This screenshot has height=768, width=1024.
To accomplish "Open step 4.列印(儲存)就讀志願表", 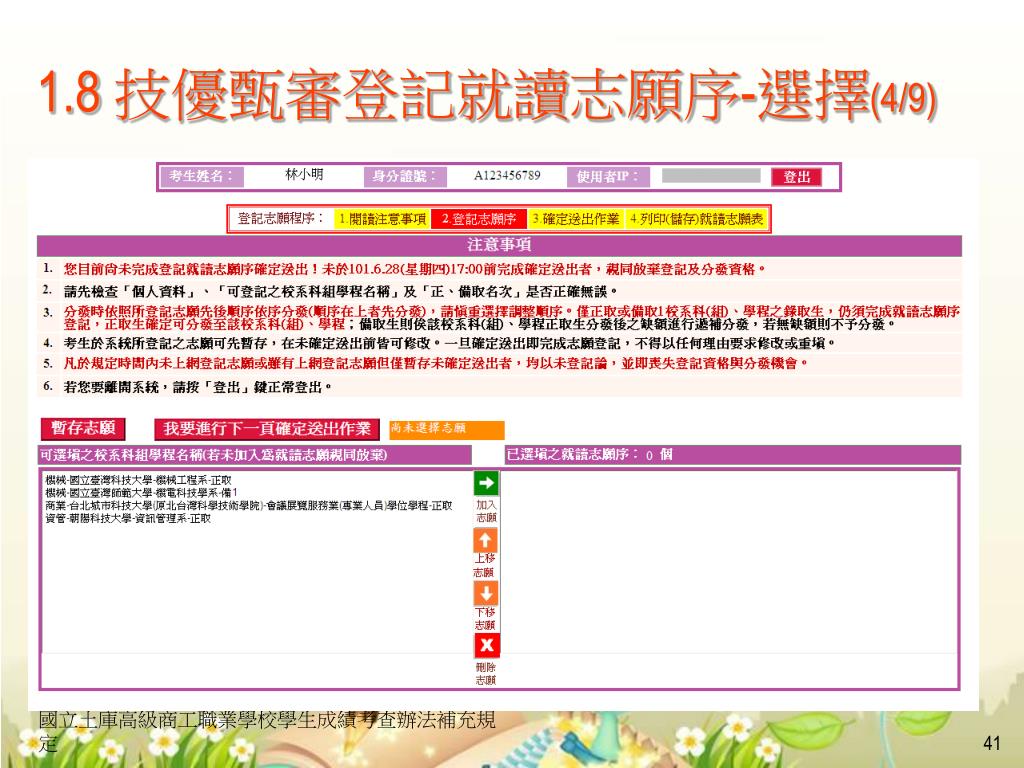I will tap(696, 219).
